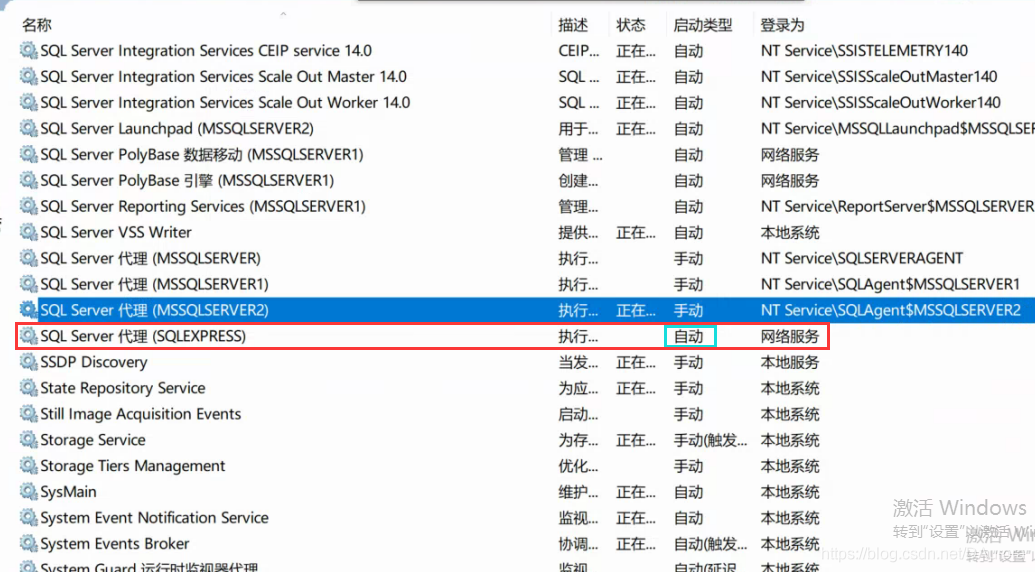Click 优化... description of Storage Tiers Management

(578, 466)
